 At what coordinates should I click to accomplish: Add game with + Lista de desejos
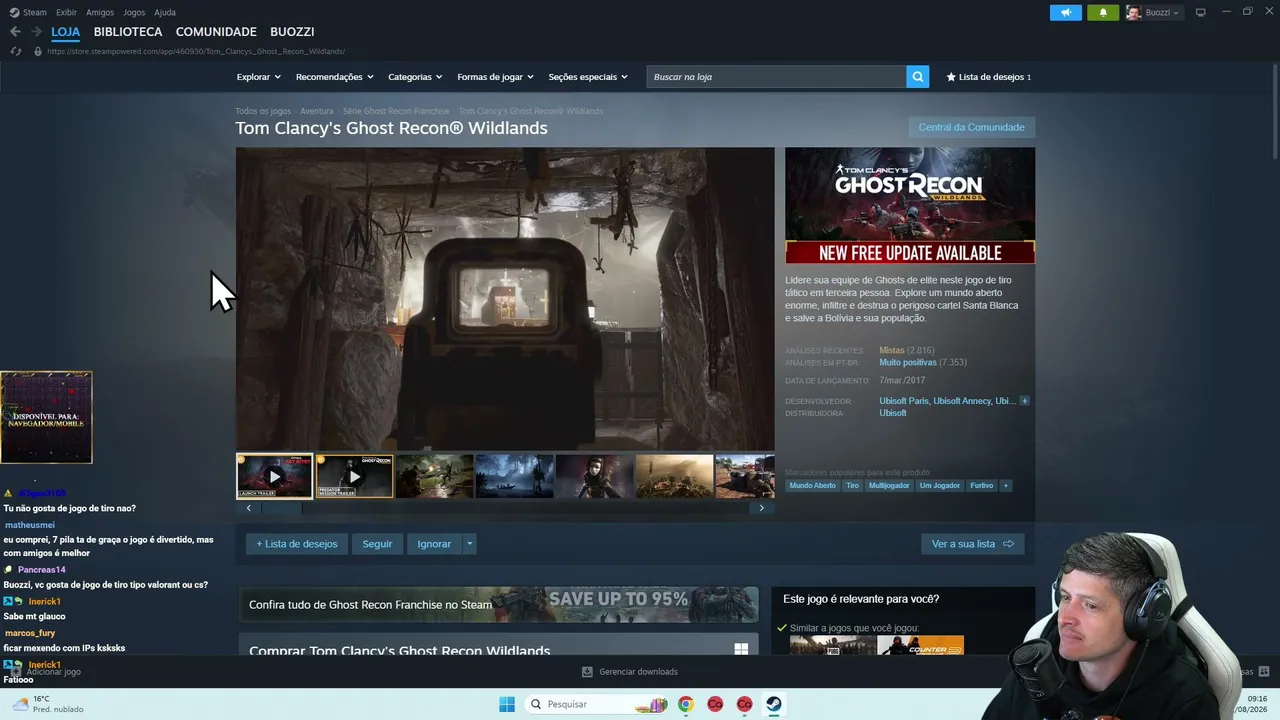pos(297,544)
